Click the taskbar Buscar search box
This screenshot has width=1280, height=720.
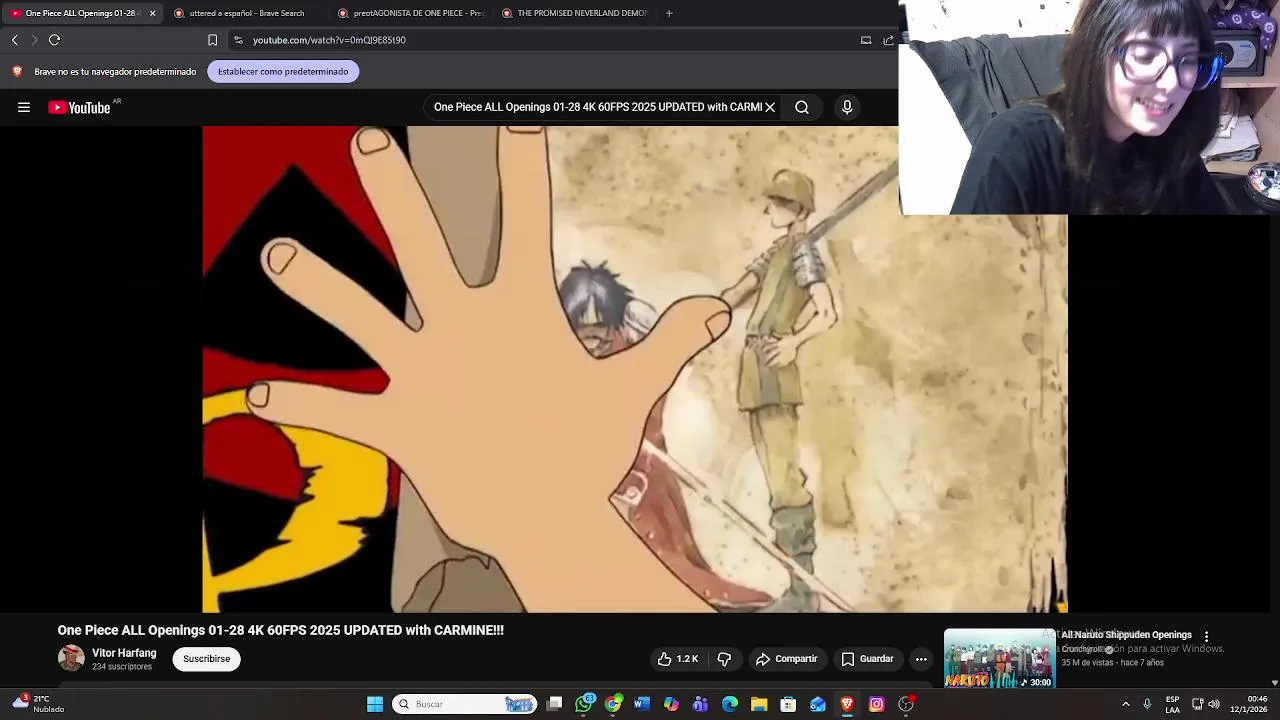pyautogui.click(x=464, y=704)
